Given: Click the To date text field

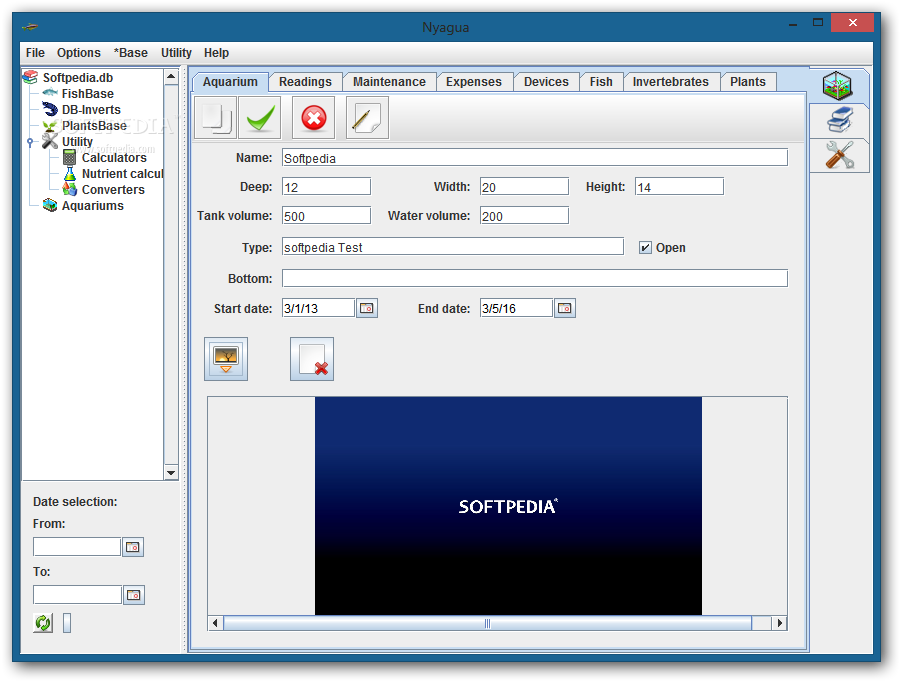Looking at the screenshot, I should [x=78, y=595].
